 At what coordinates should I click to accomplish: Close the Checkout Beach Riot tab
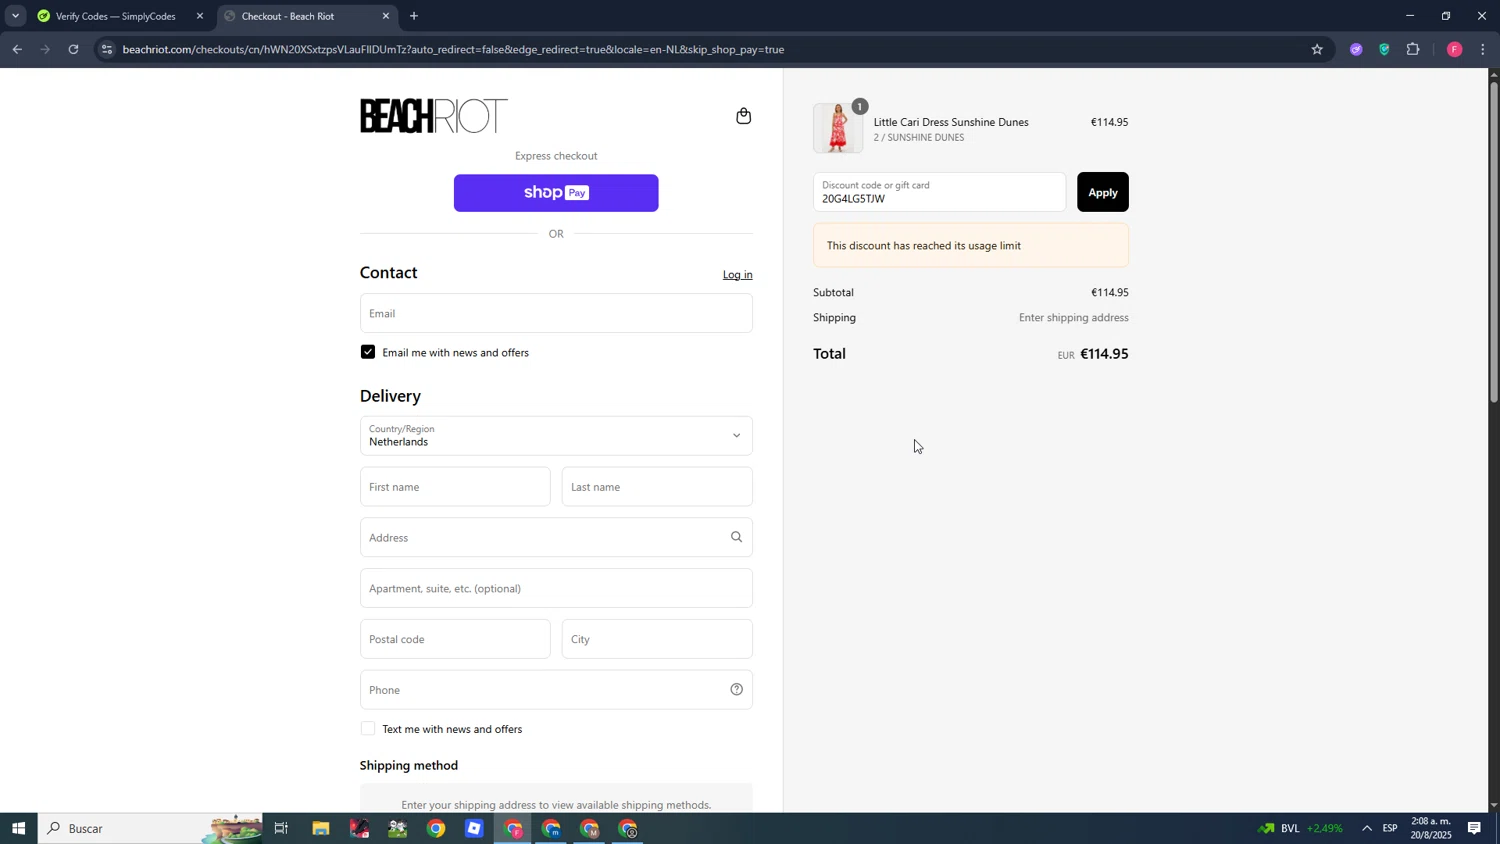(x=386, y=16)
